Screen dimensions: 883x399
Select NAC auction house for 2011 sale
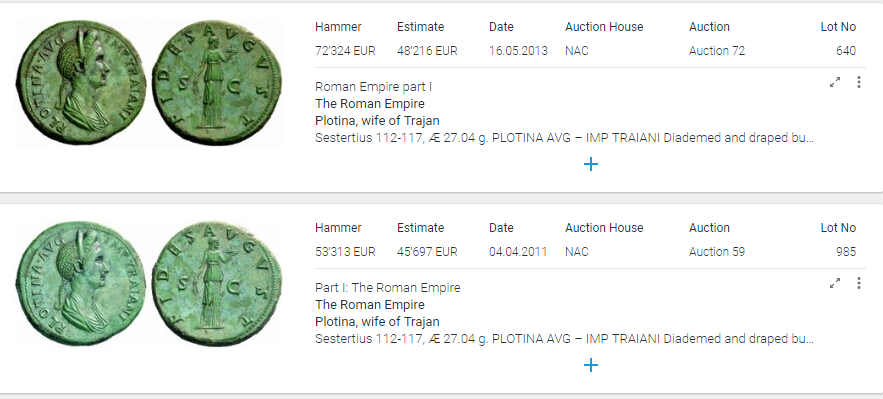[577, 252]
